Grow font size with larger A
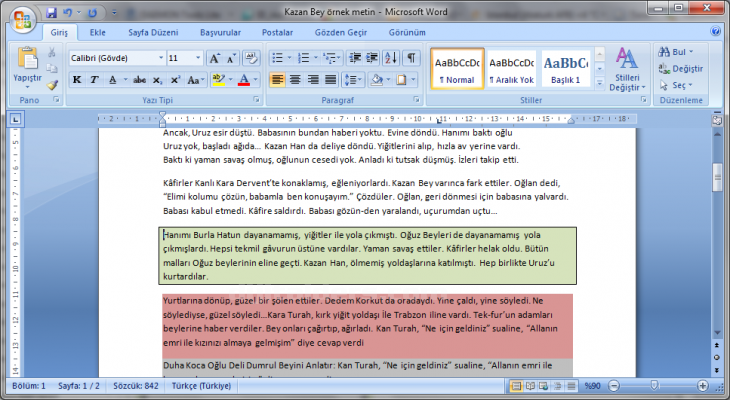730x400 pixels. (x=214, y=58)
